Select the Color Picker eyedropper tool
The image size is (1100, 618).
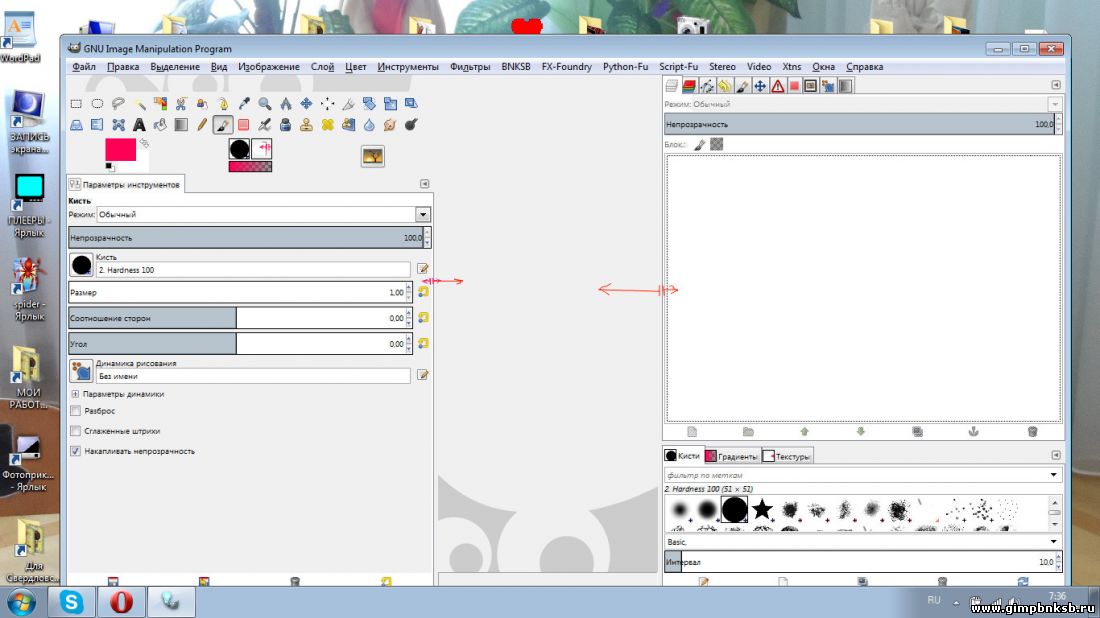[x=243, y=104]
